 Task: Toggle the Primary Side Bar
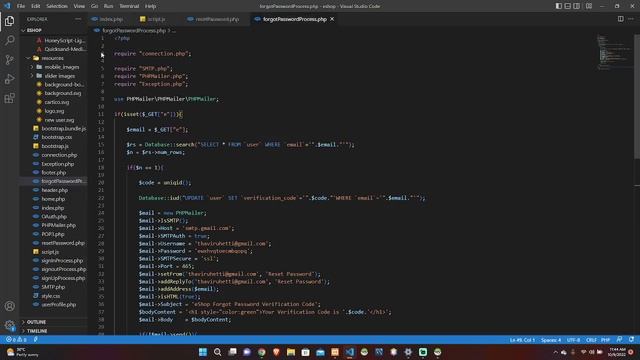point(559,6)
